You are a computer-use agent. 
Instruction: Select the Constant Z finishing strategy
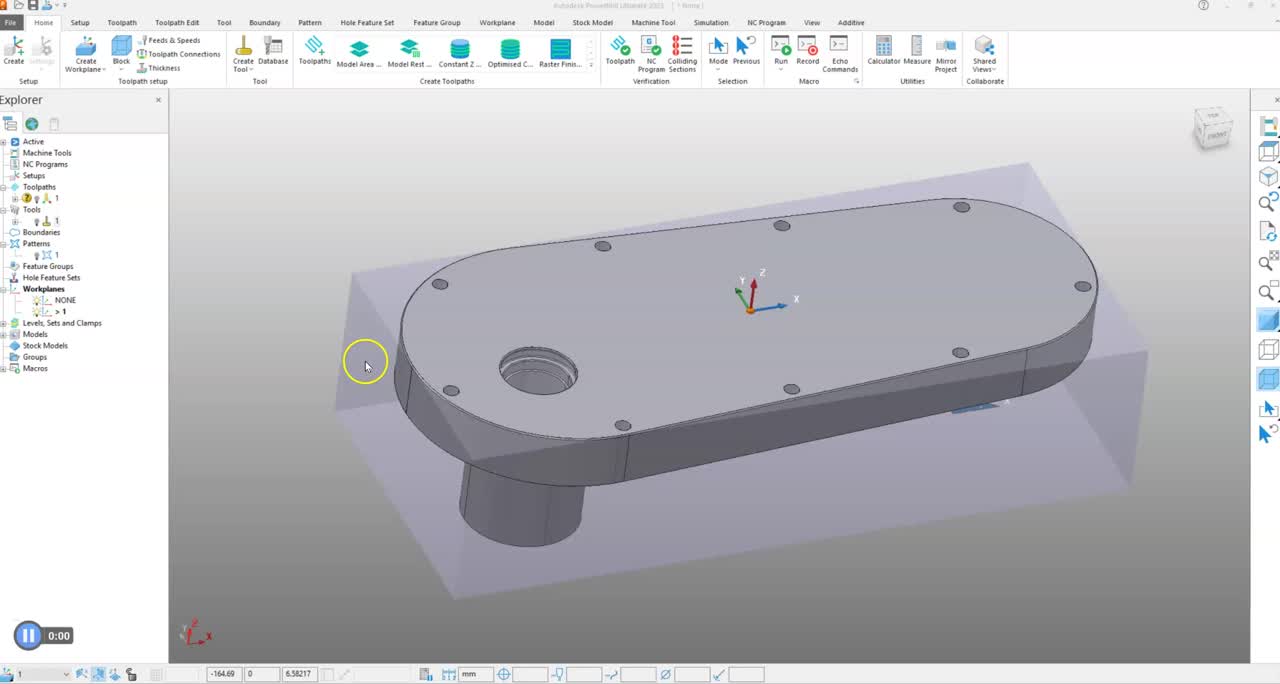tap(459, 50)
